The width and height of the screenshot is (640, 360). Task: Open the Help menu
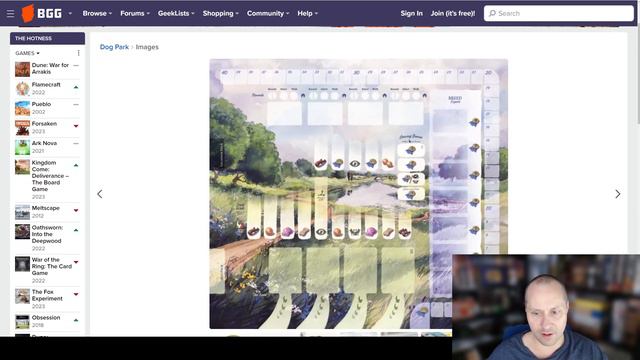point(307,13)
